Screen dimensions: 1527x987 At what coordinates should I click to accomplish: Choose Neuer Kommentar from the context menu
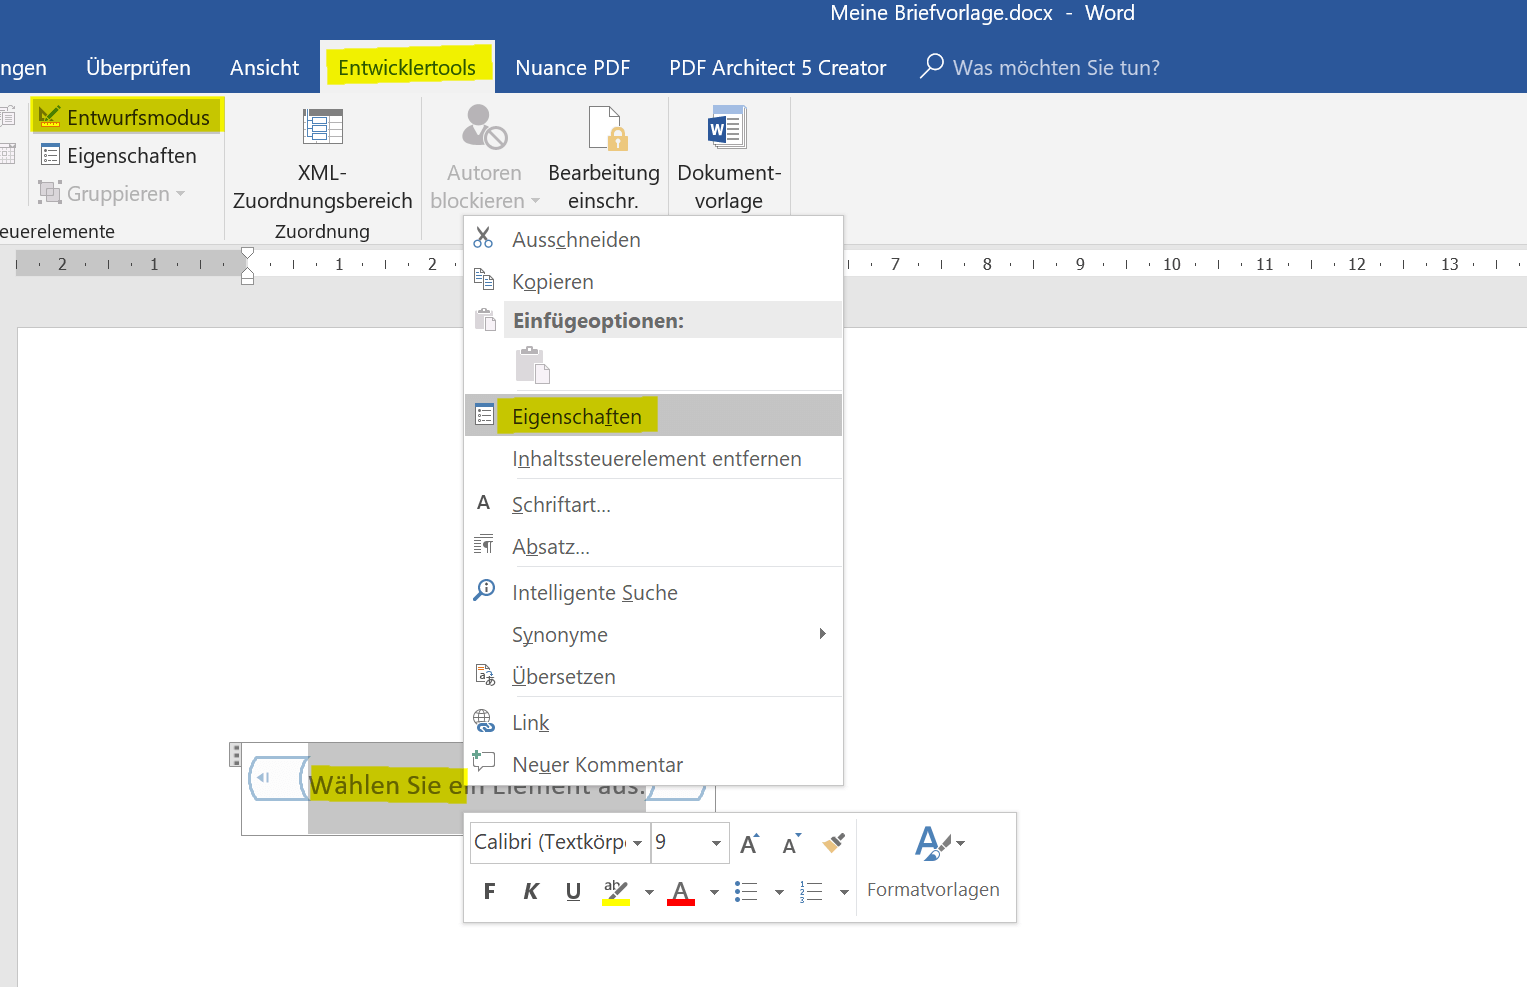[x=654, y=764]
